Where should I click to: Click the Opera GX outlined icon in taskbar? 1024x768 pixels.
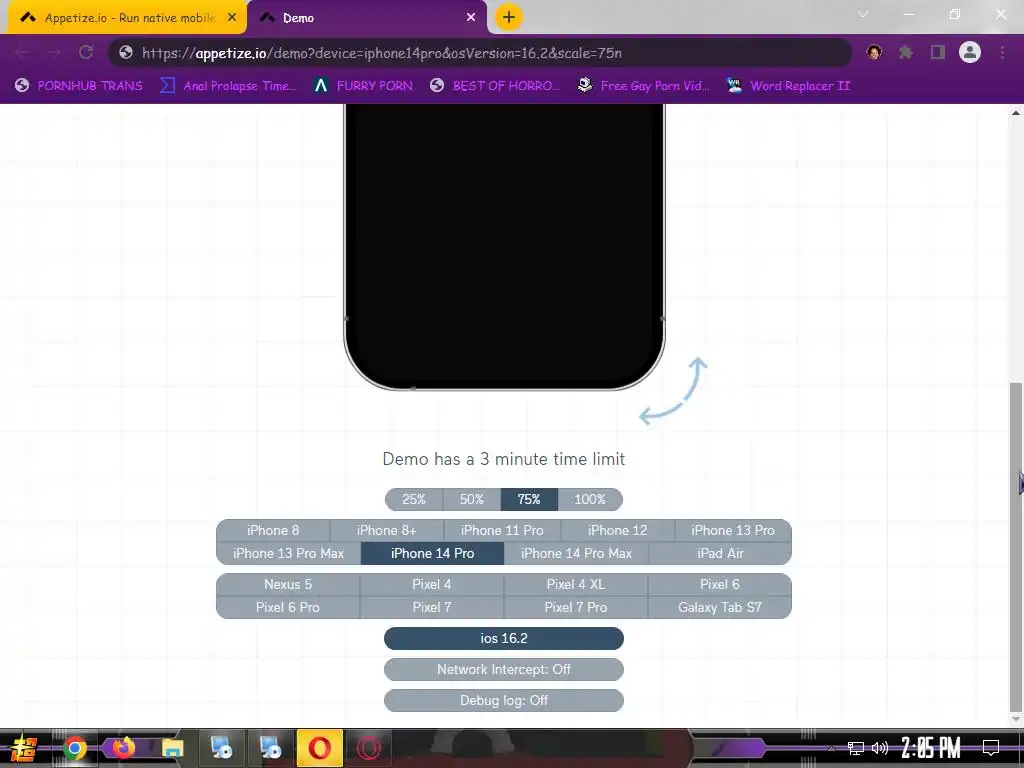[368, 748]
